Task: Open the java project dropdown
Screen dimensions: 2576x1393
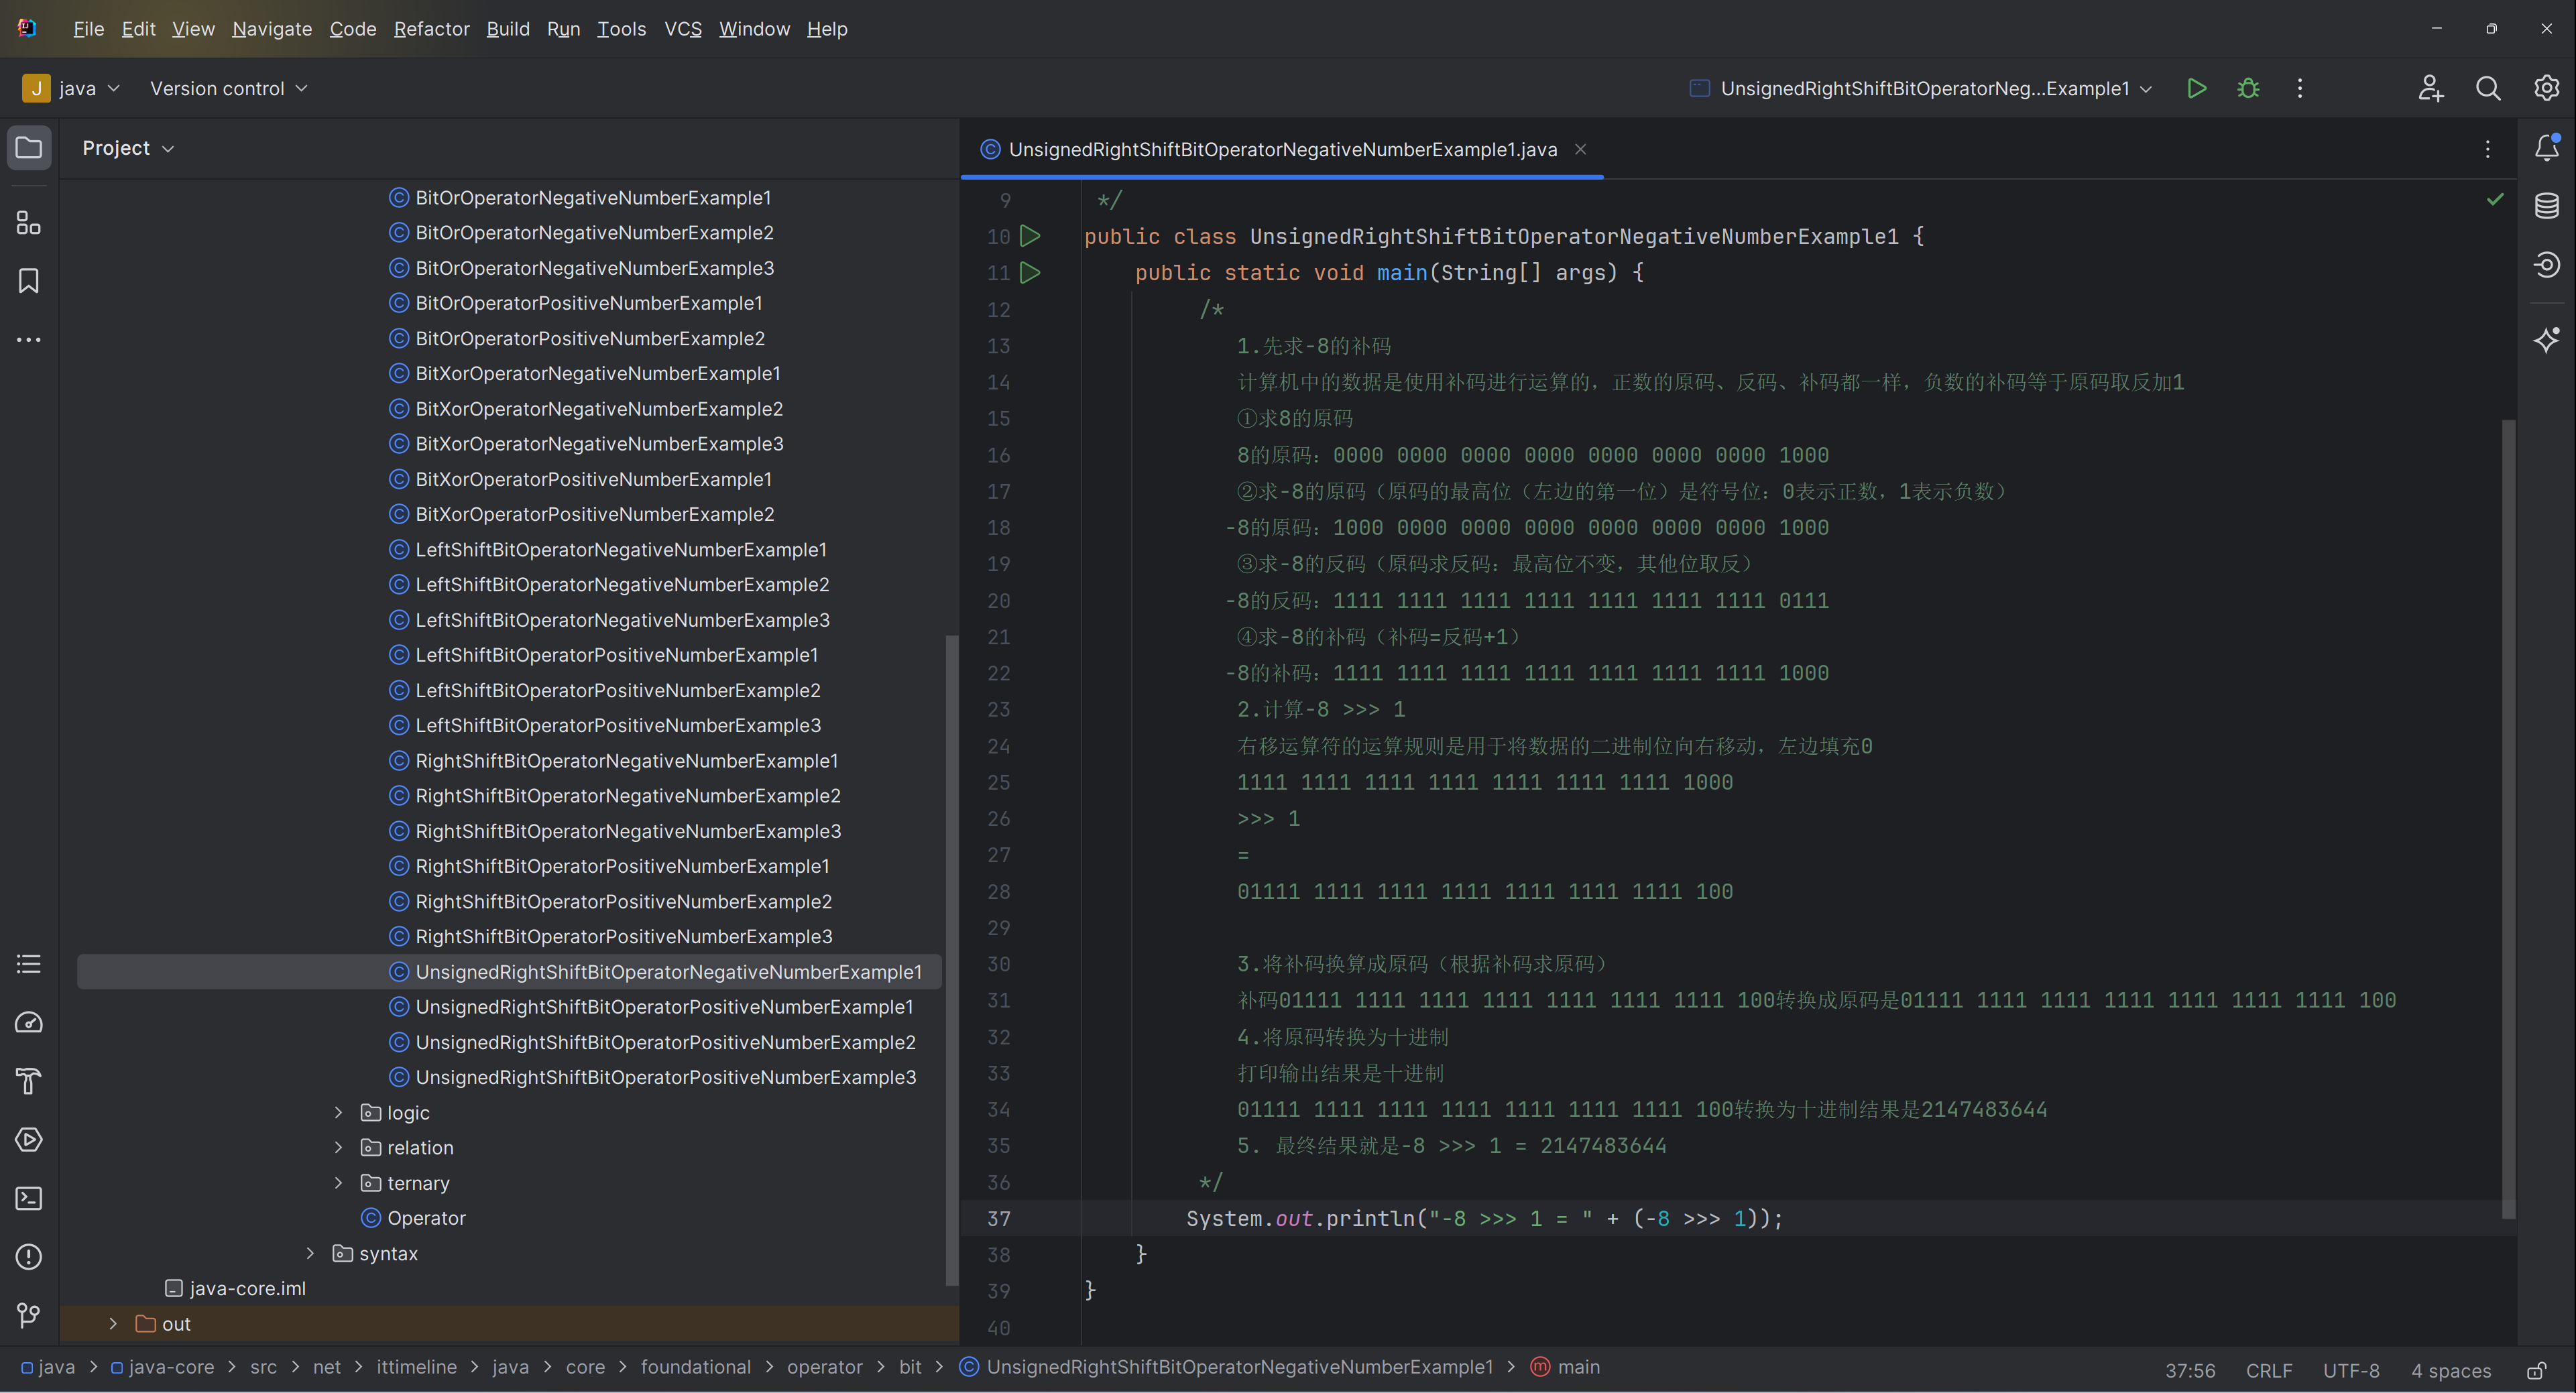Action: click(x=71, y=88)
